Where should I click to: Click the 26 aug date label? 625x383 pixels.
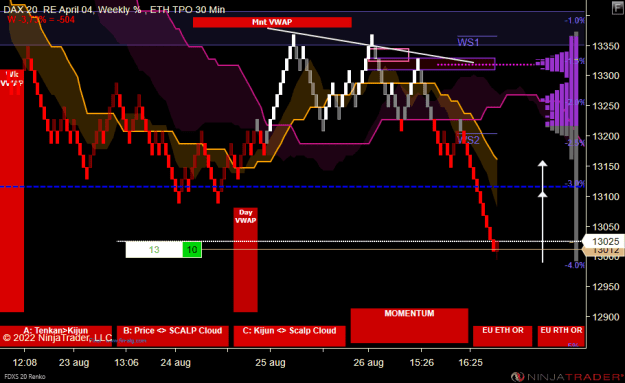pos(368,363)
